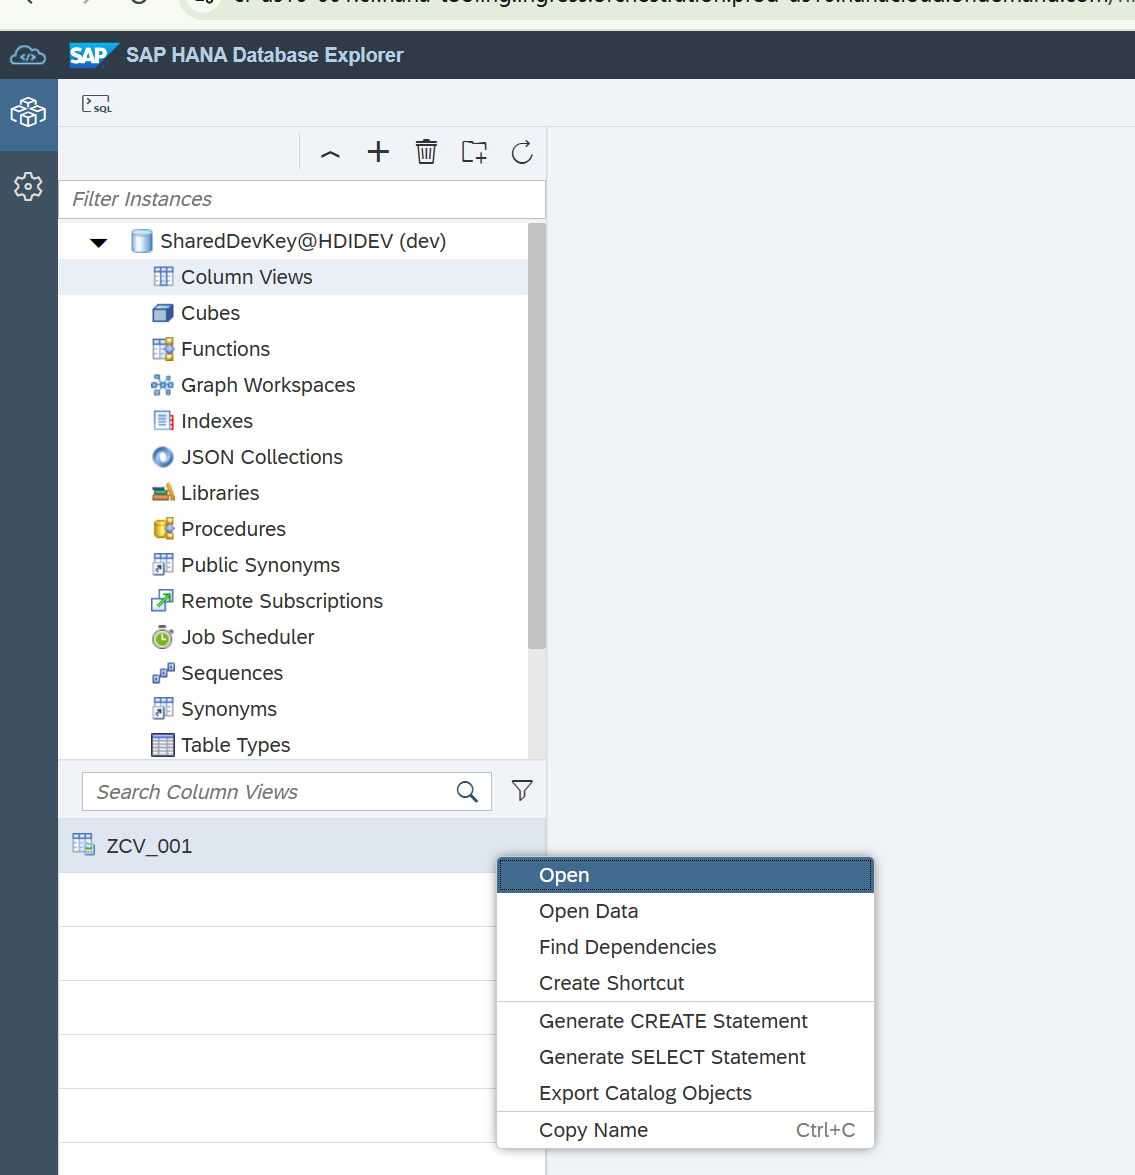Click SAP HANA Database Explorer title
Screen dimensions: 1135x1175
click(x=264, y=55)
